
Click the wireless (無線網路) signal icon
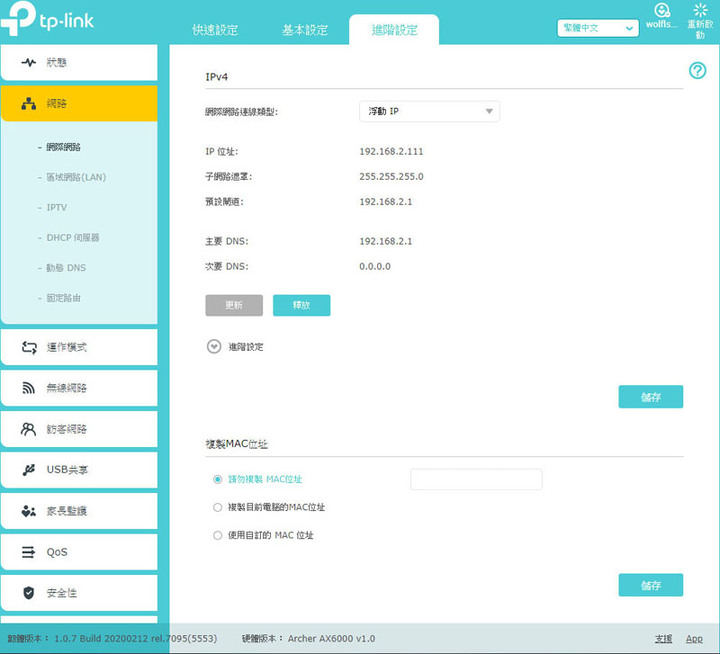(29, 389)
